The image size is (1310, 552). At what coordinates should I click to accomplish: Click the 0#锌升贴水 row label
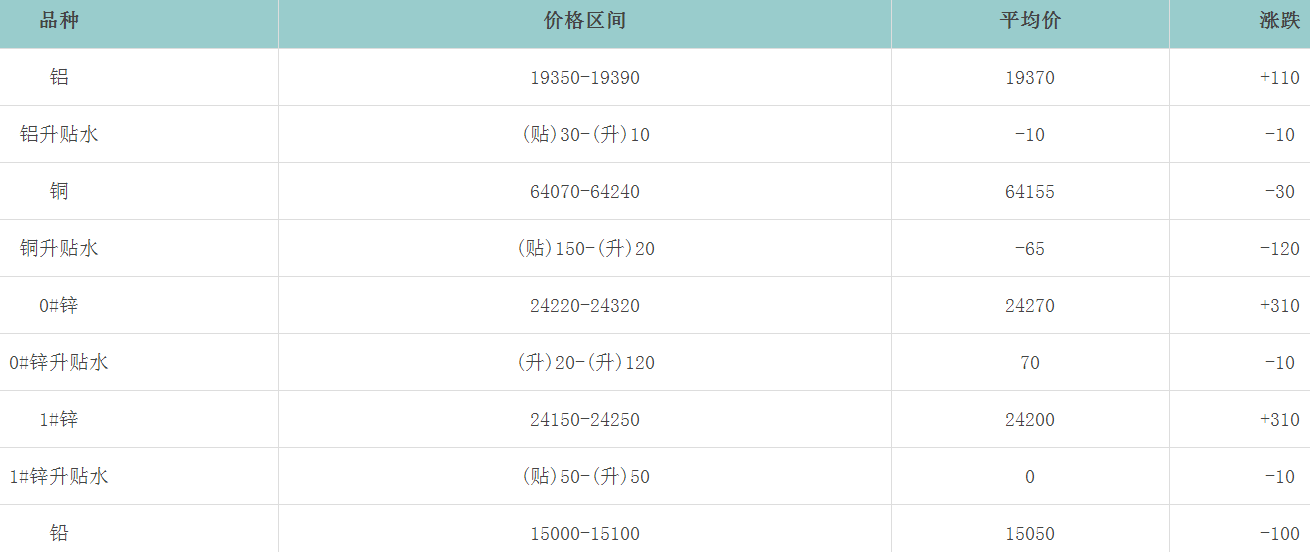click(59, 362)
